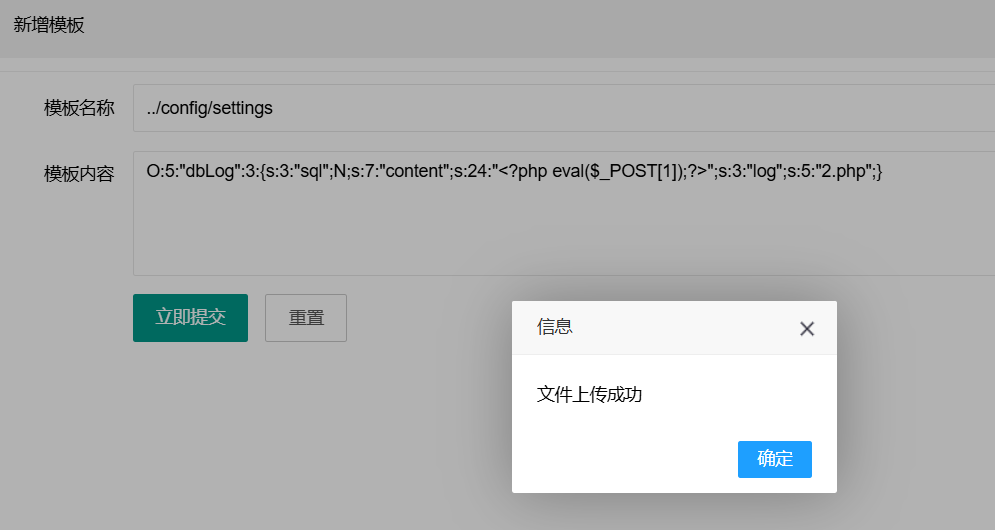
Task: Click the gray header bar right of 新增模板
Action: point(500,26)
